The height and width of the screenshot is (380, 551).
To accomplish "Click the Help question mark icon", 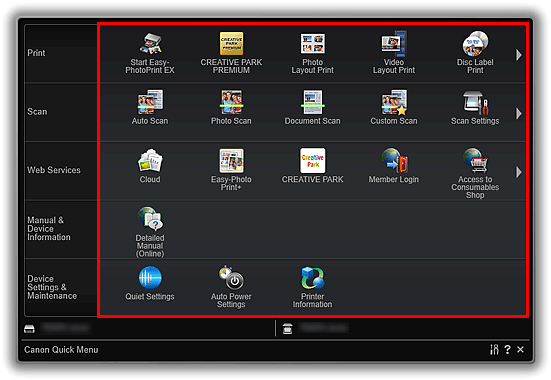I will pos(507,349).
